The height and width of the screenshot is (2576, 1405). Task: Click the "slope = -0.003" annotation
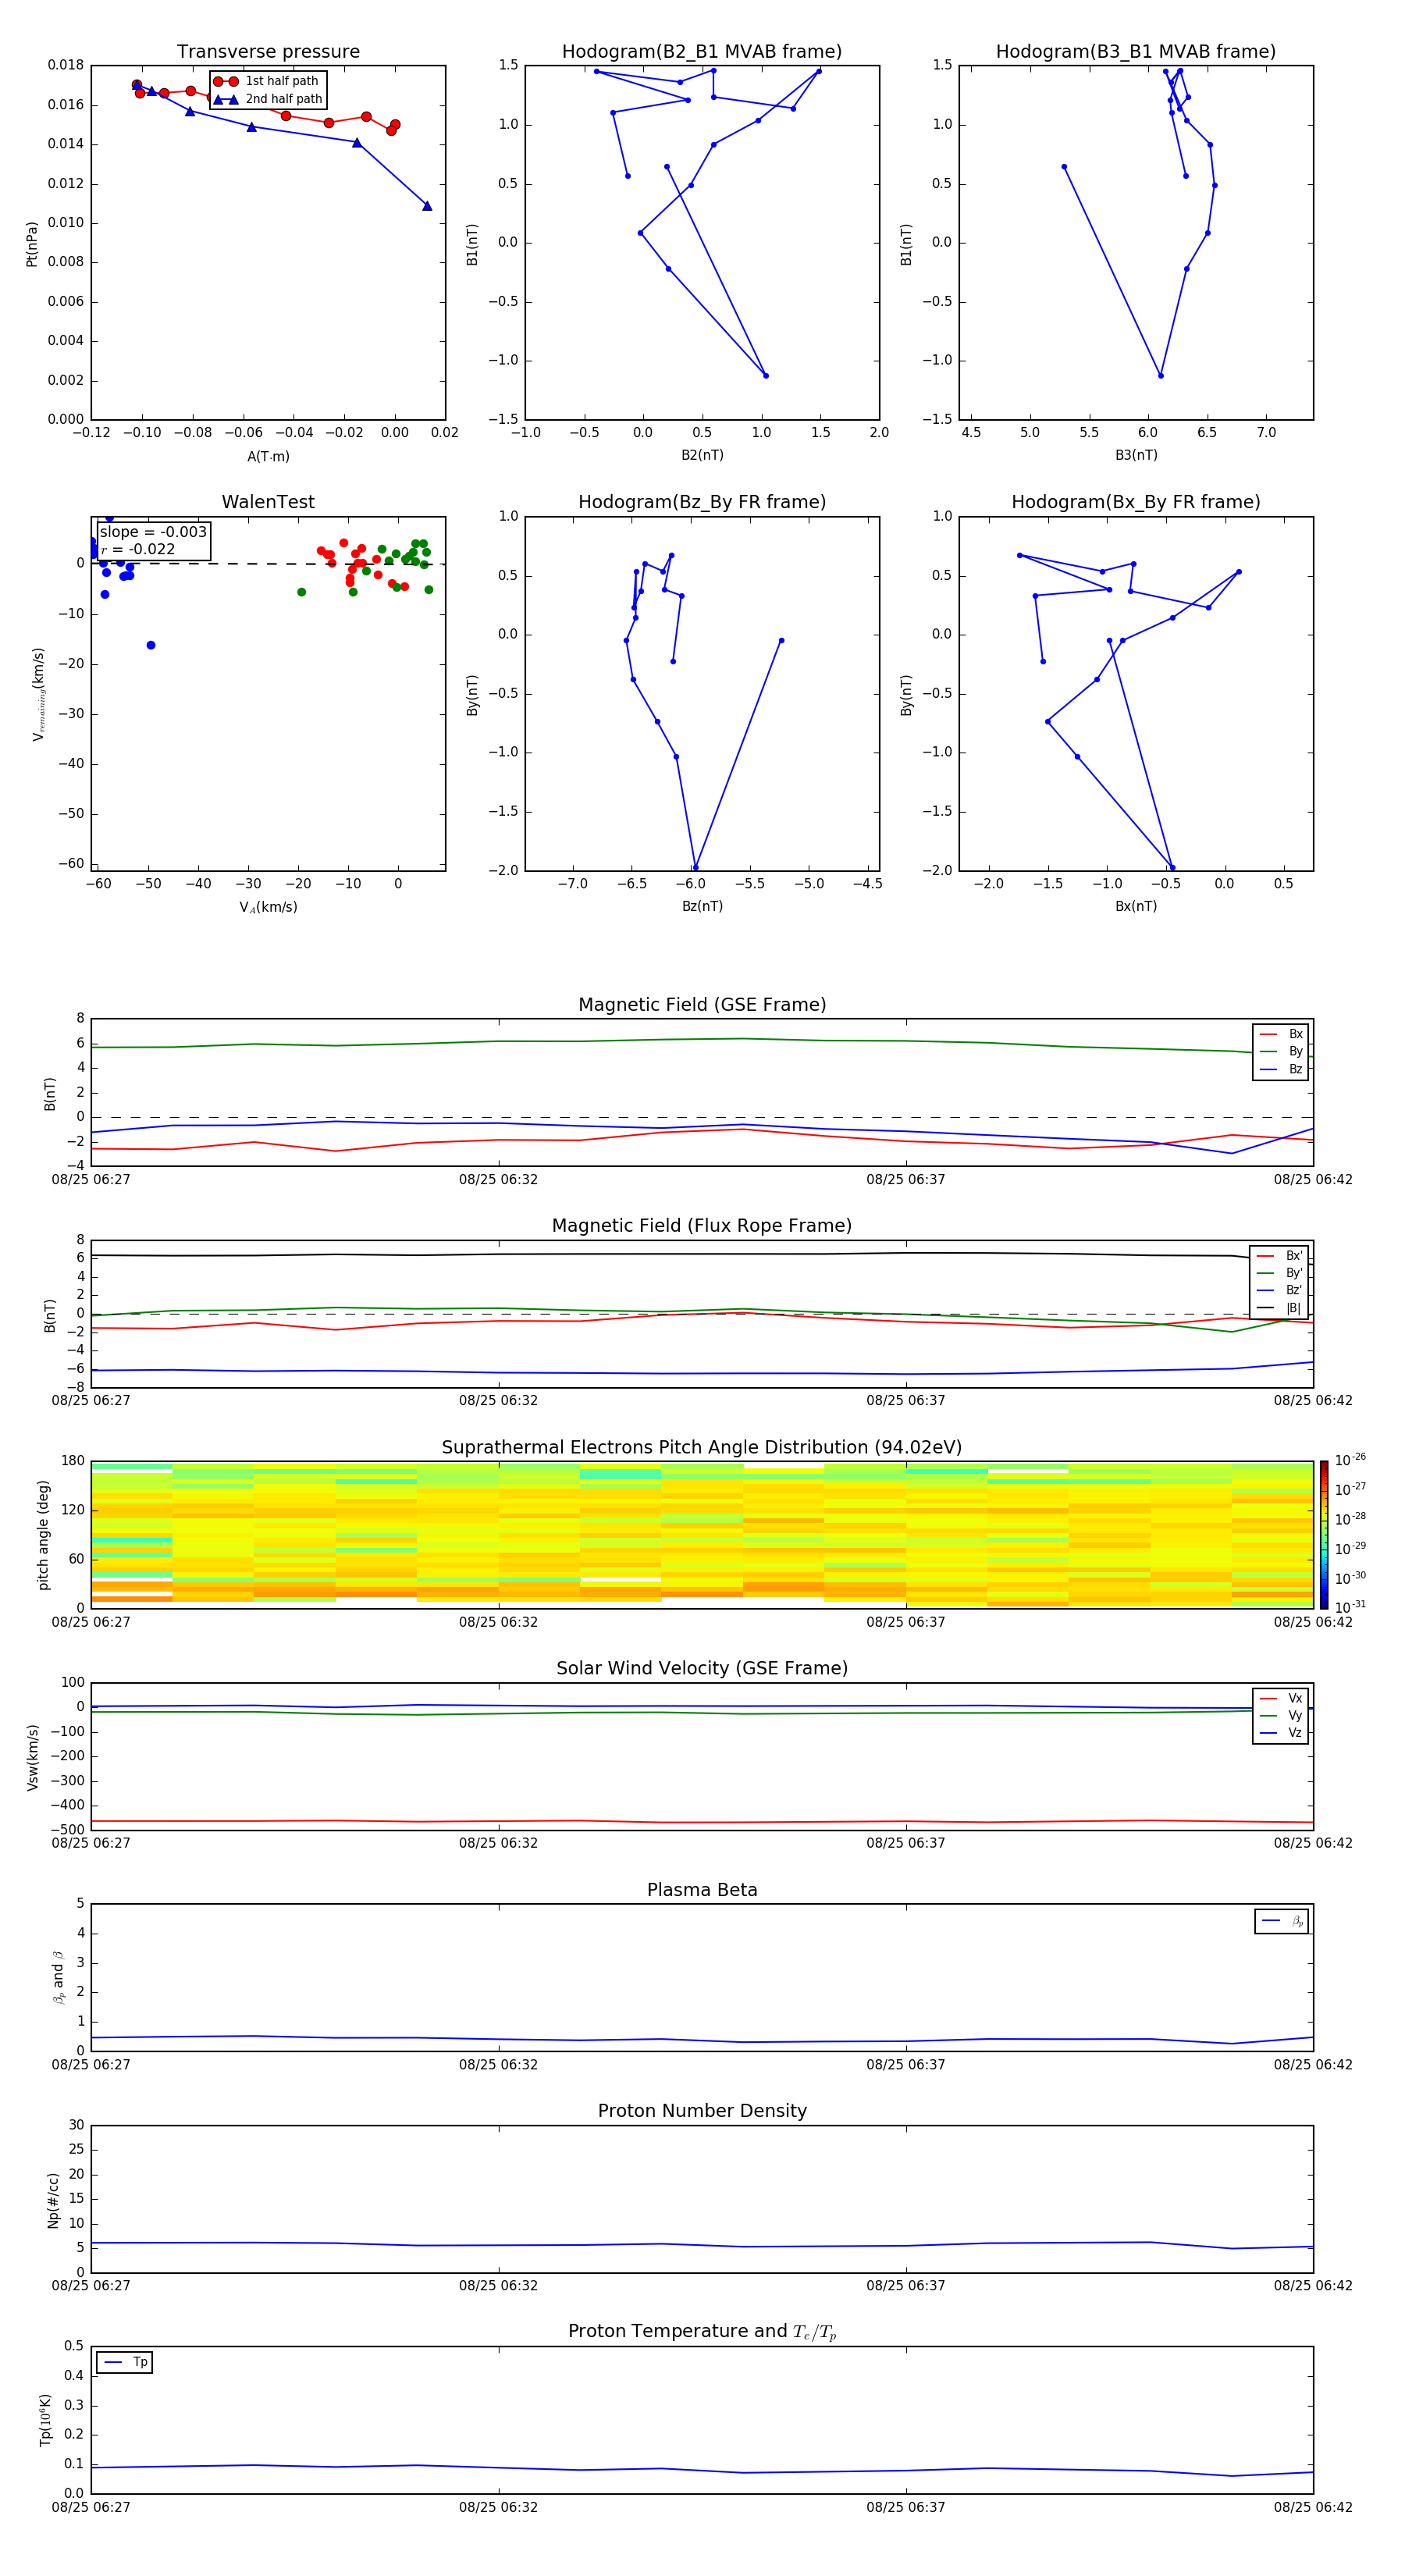[x=153, y=532]
